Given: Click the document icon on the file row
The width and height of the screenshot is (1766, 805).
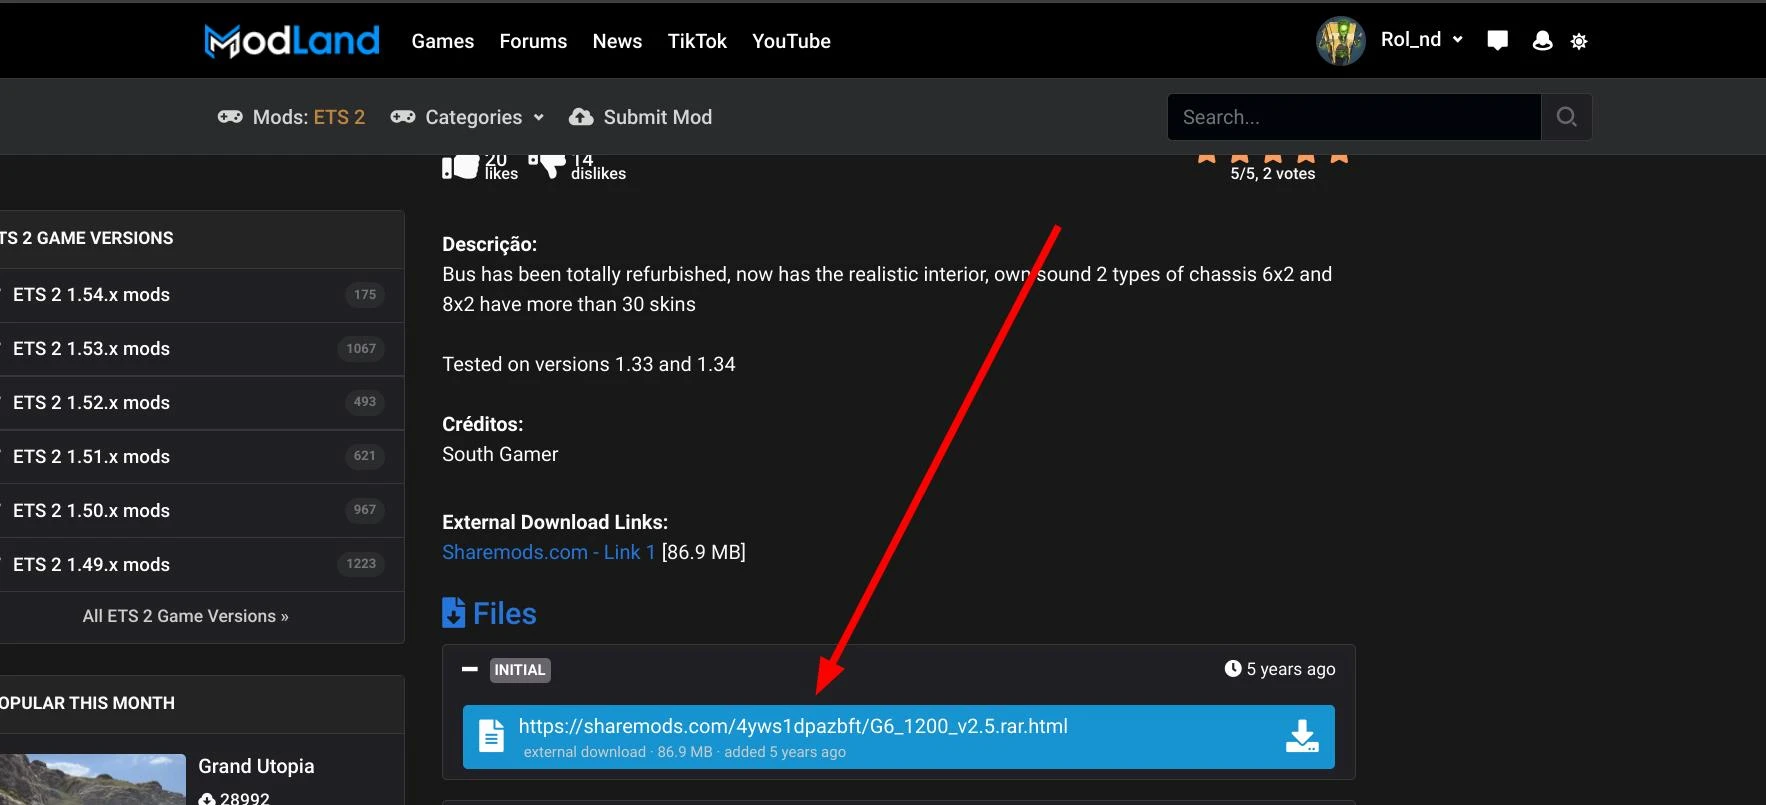Looking at the screenshot, I should 491,736.
